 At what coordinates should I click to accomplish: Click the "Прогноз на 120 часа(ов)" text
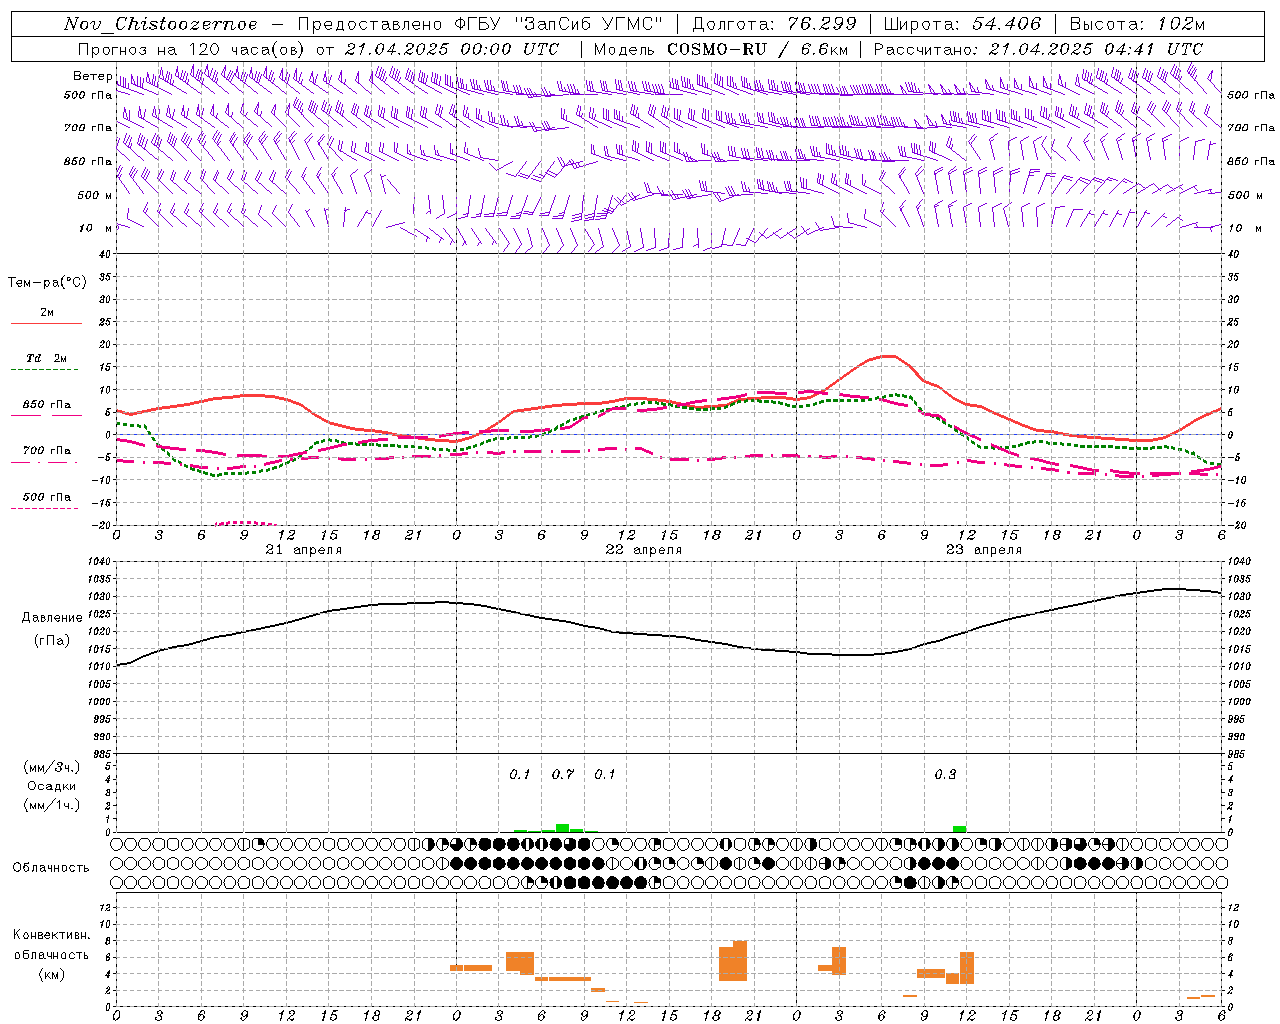[192, 49]
